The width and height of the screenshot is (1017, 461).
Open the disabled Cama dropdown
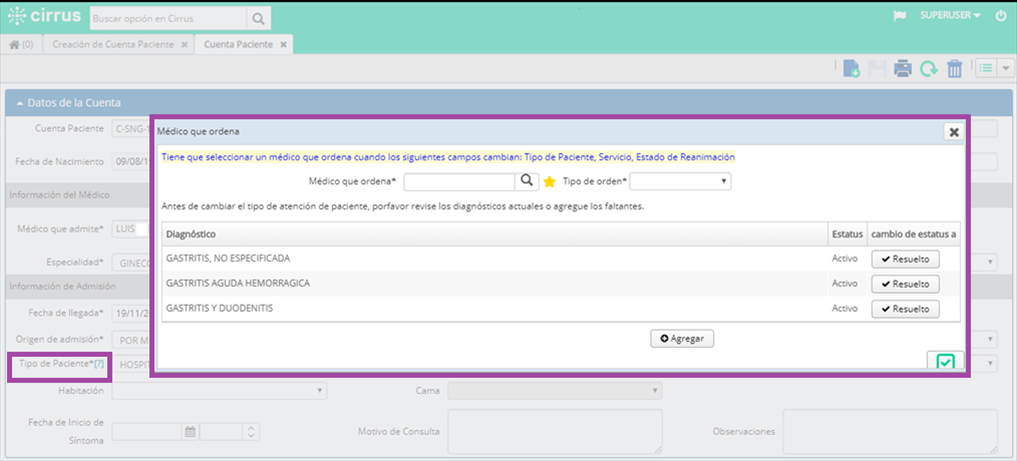pyautogui.click(x=555, y=390)
